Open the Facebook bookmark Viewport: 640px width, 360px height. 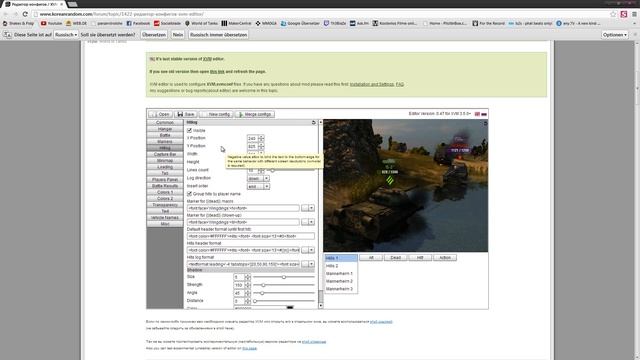(138, 24)
